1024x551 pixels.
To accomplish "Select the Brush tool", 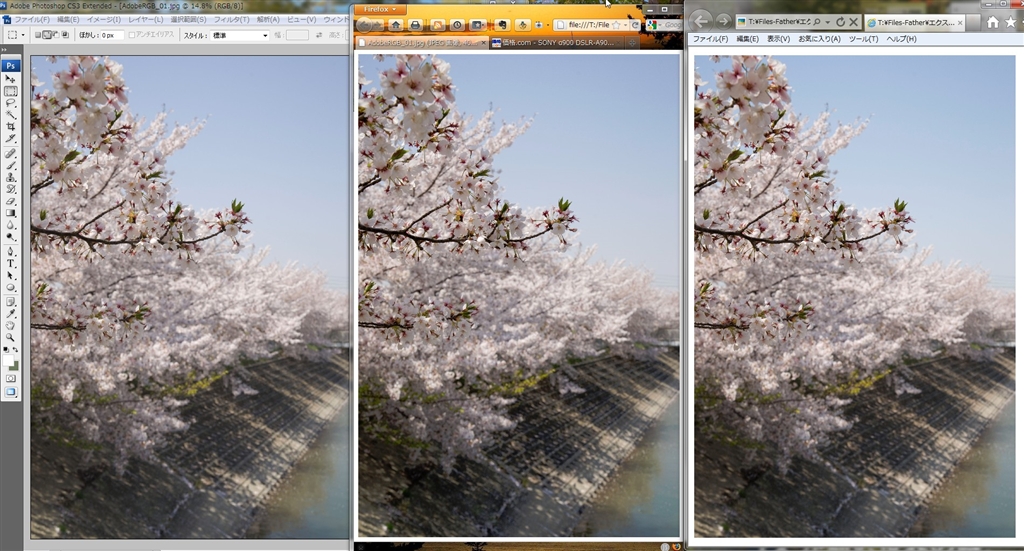I will coord(10,165).
